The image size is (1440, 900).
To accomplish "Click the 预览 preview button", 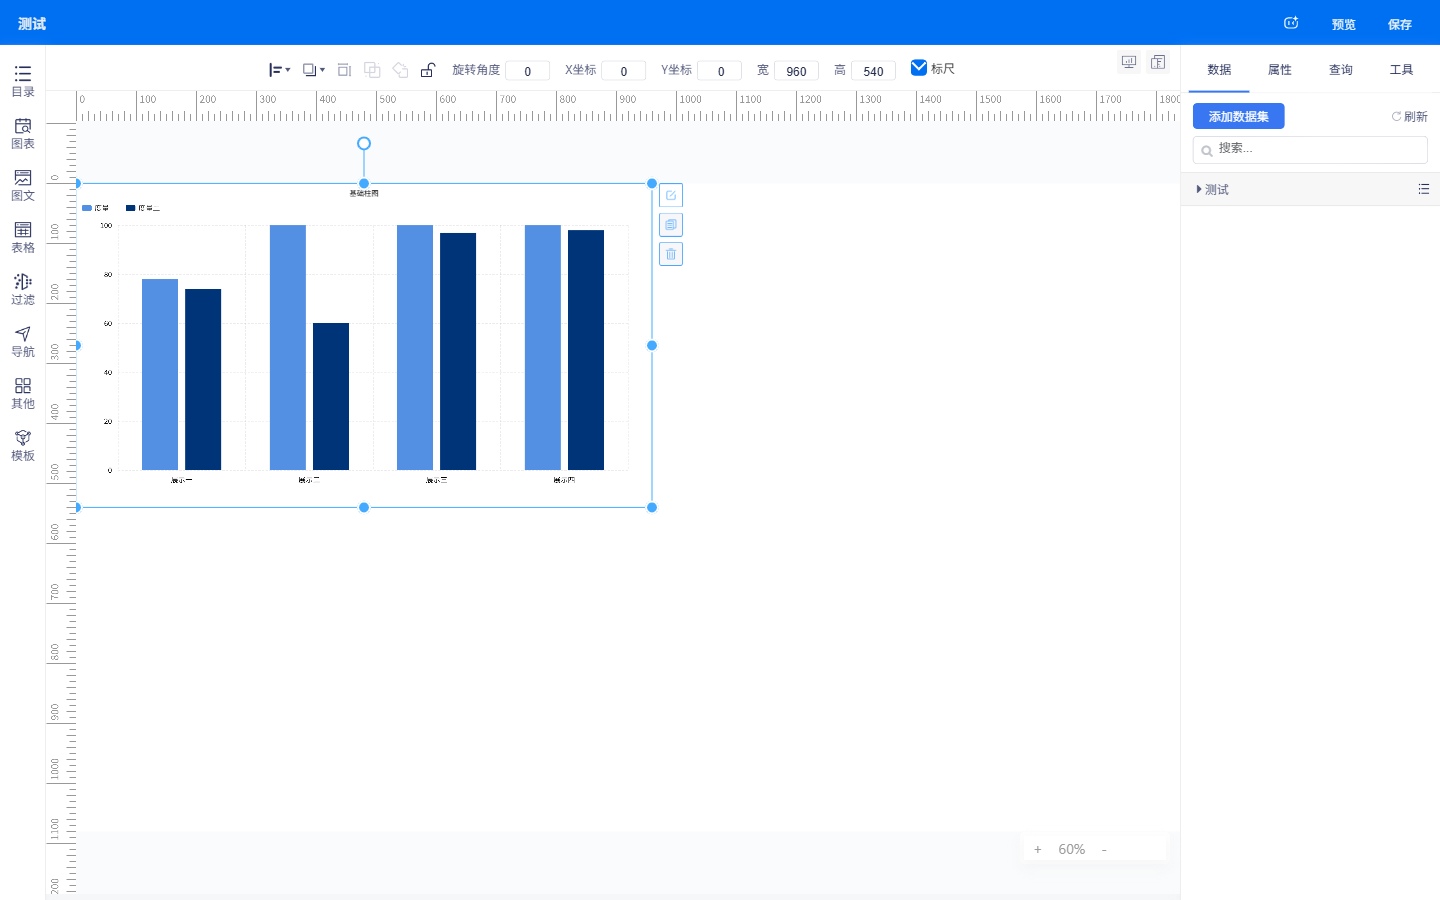I will coord(1343,24).
